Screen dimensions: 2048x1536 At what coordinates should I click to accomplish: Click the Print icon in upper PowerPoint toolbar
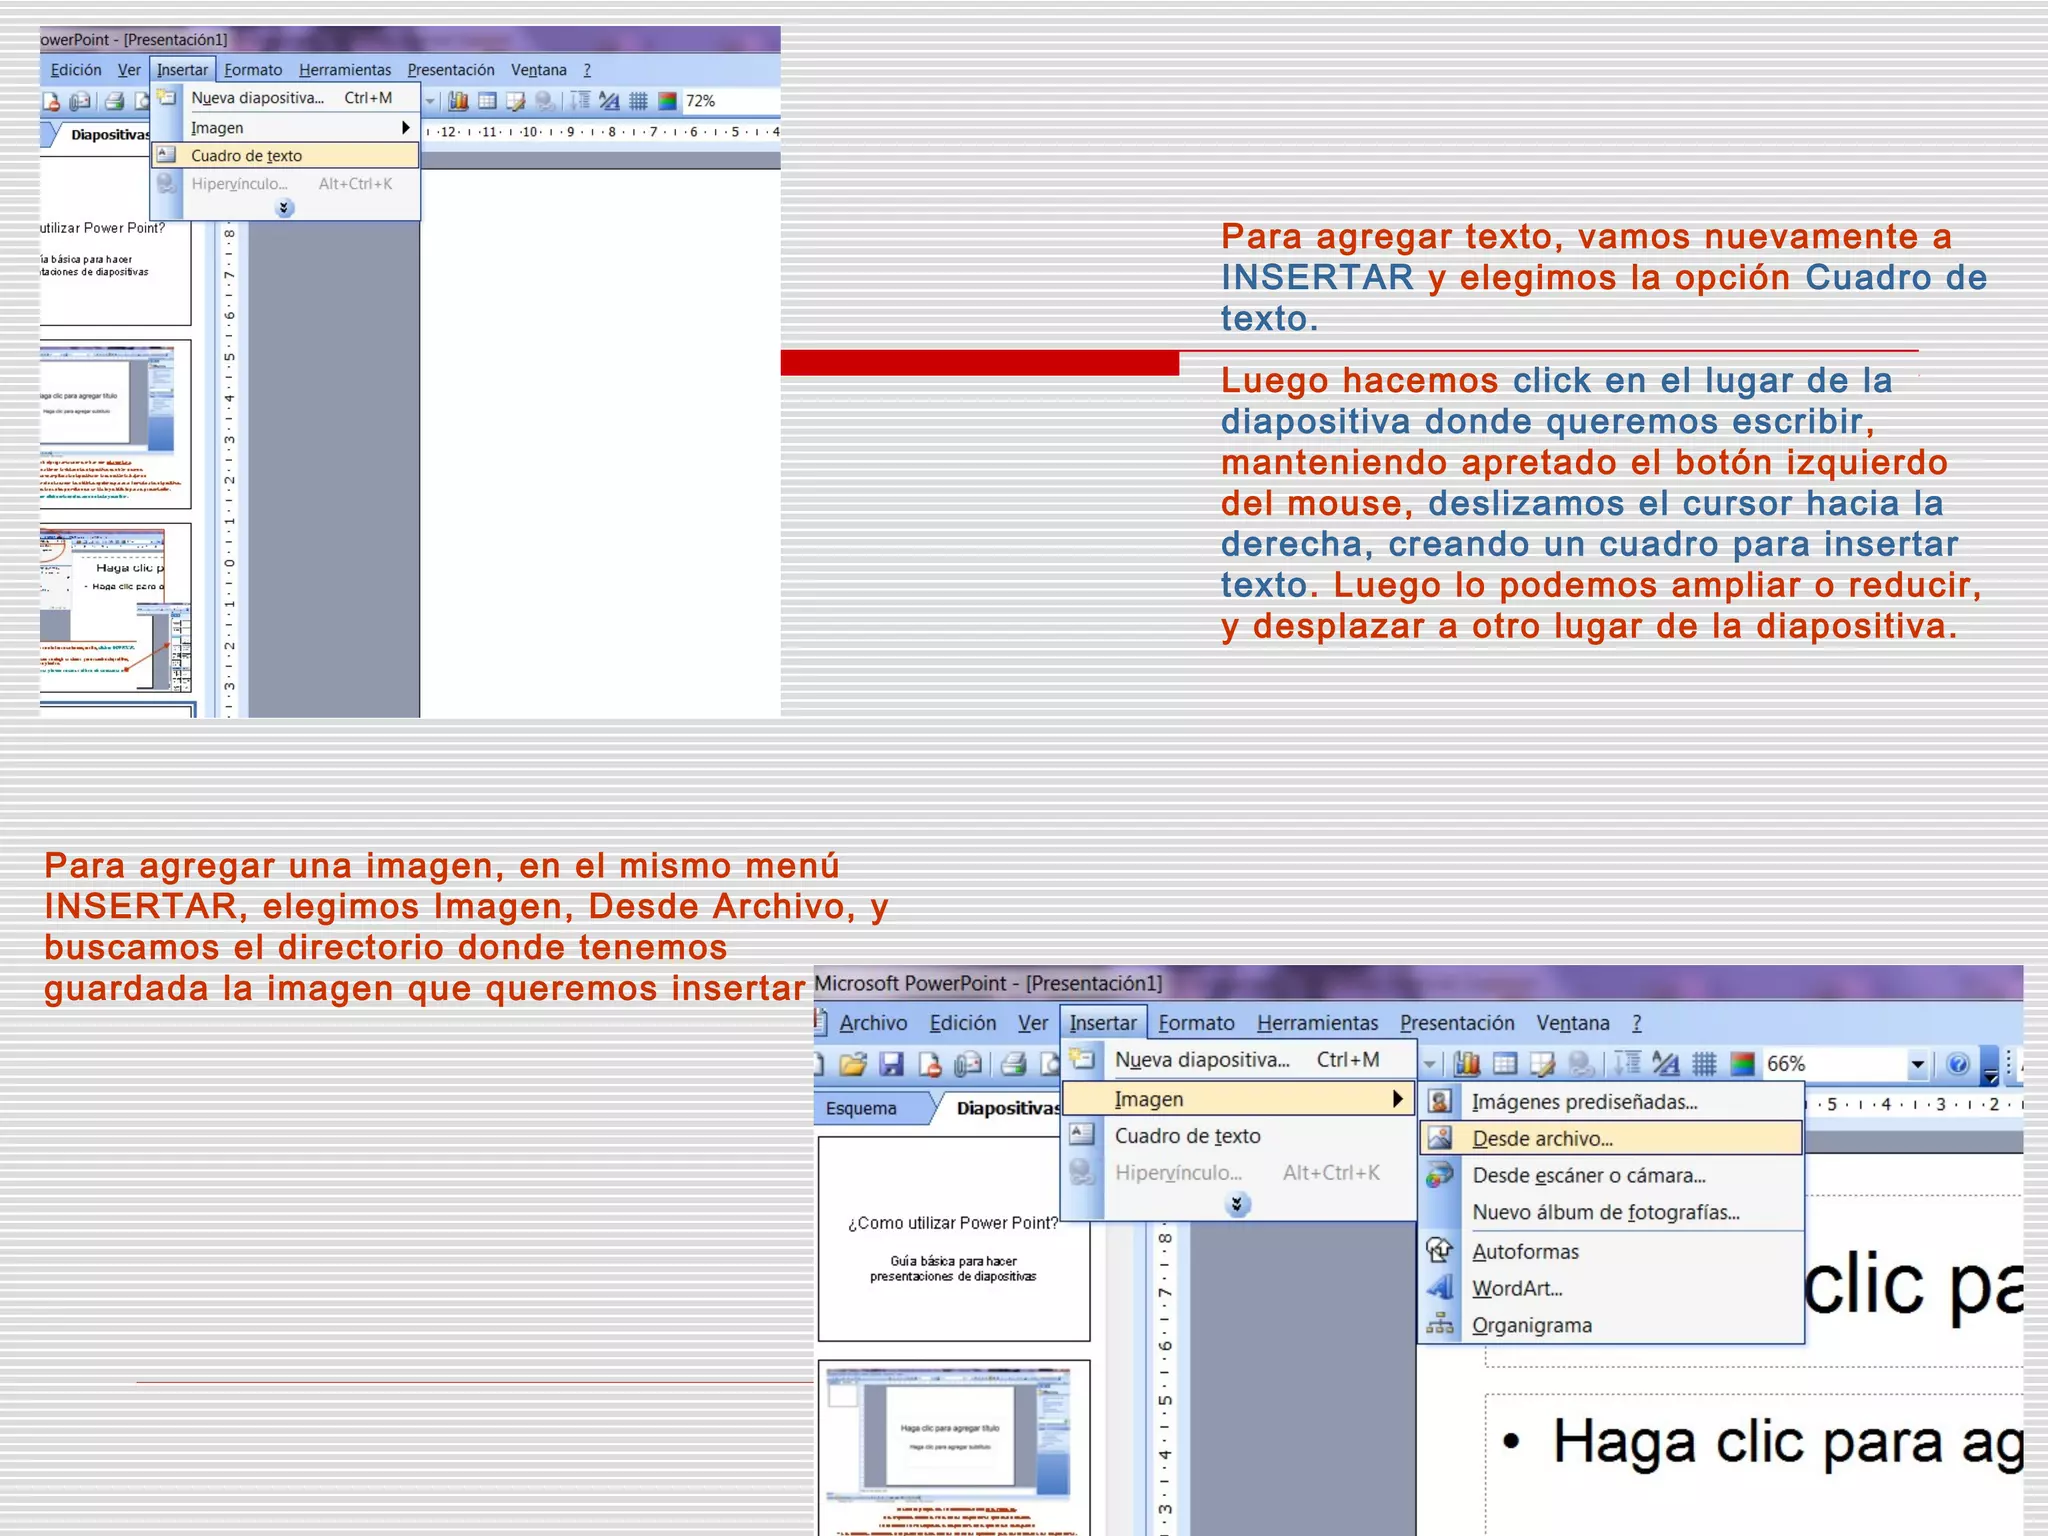click(114, 101)
